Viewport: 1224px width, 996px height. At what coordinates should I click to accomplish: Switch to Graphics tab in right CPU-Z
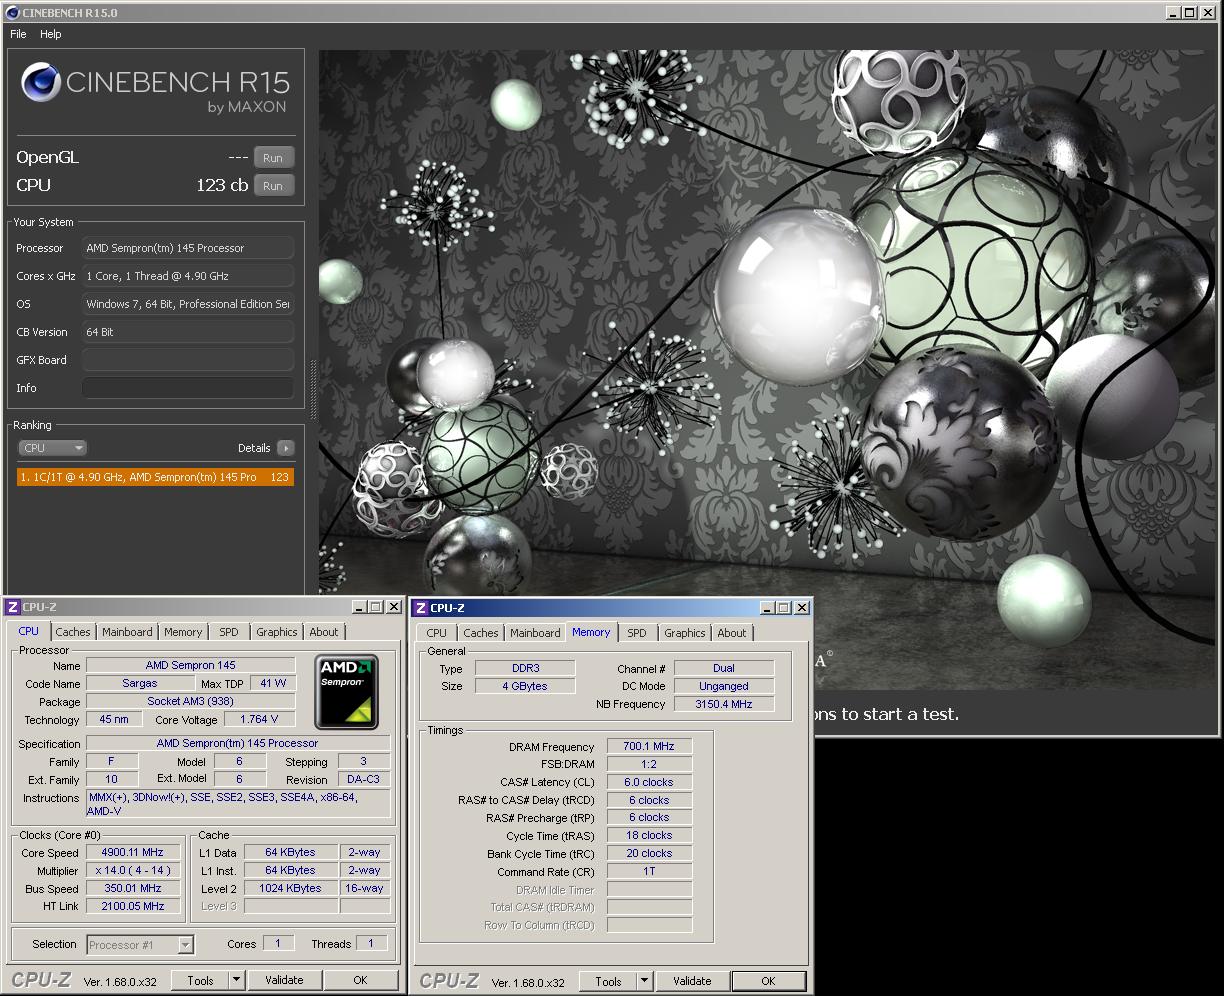(685, 633)
